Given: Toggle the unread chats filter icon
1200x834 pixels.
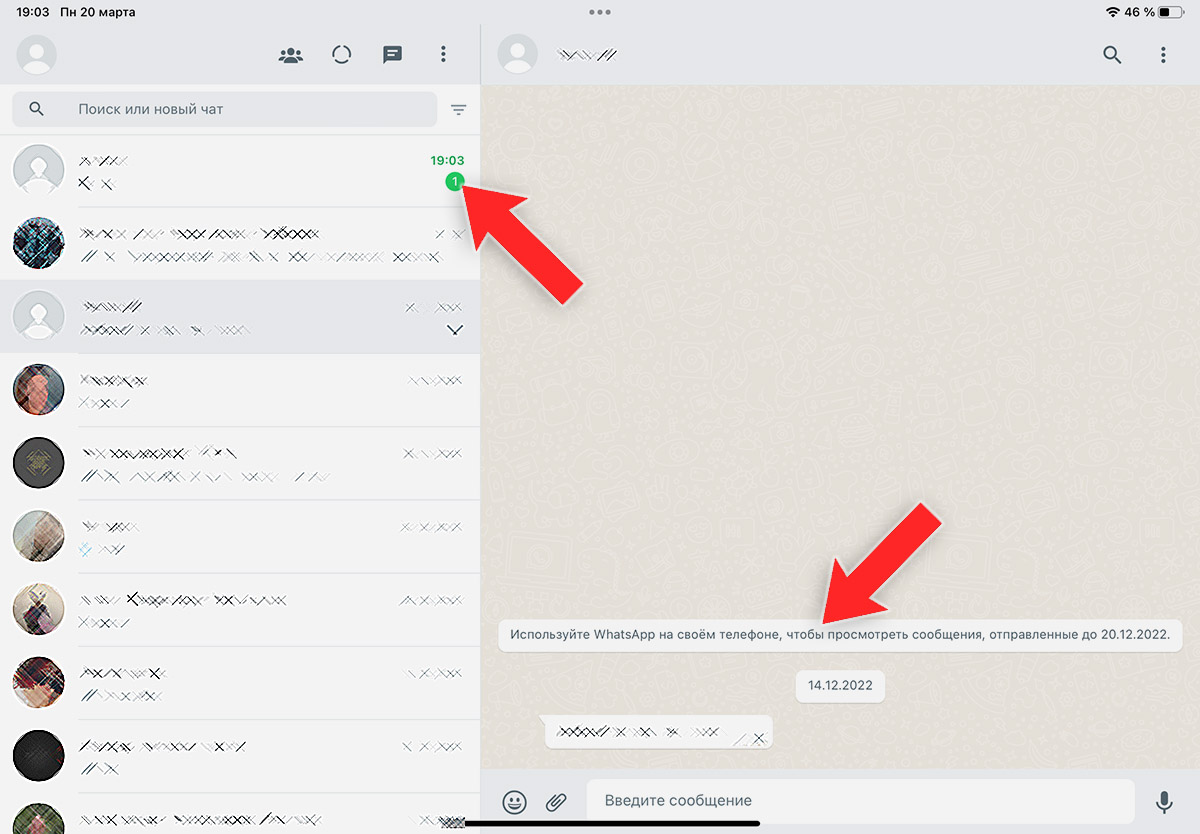Looking at the screenshot, I should click(x=459, y=110).
